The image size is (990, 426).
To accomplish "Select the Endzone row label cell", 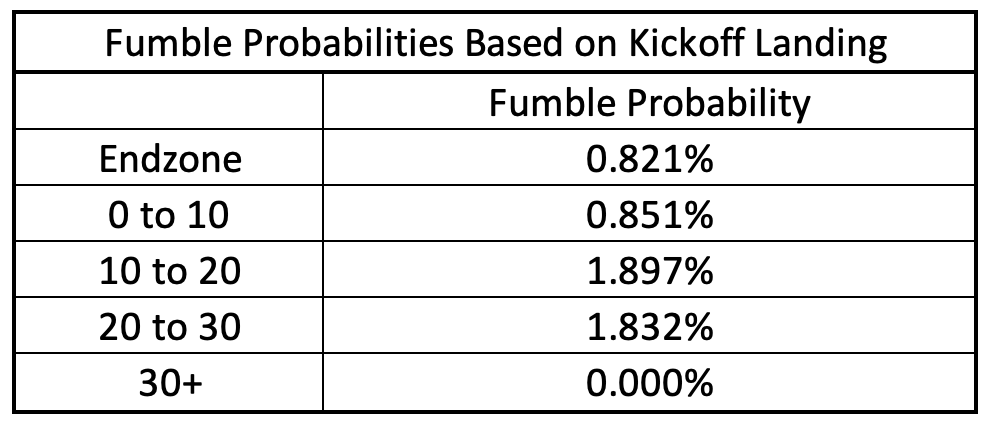I will [169, 157].
